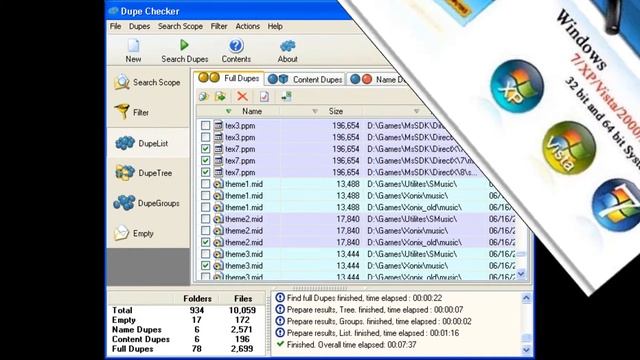Select DupeList in the sidebar

149,143
